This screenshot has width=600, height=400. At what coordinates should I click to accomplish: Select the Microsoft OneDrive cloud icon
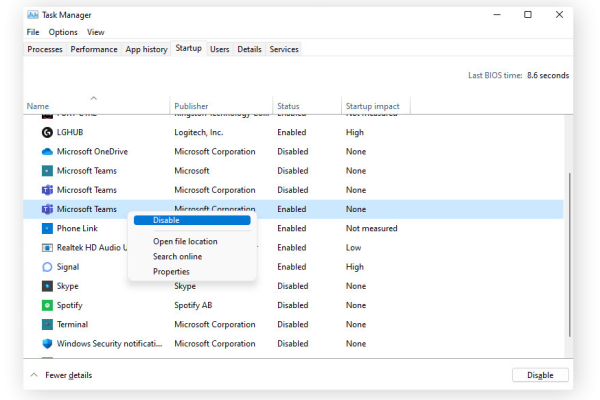[x=47, y=152]
